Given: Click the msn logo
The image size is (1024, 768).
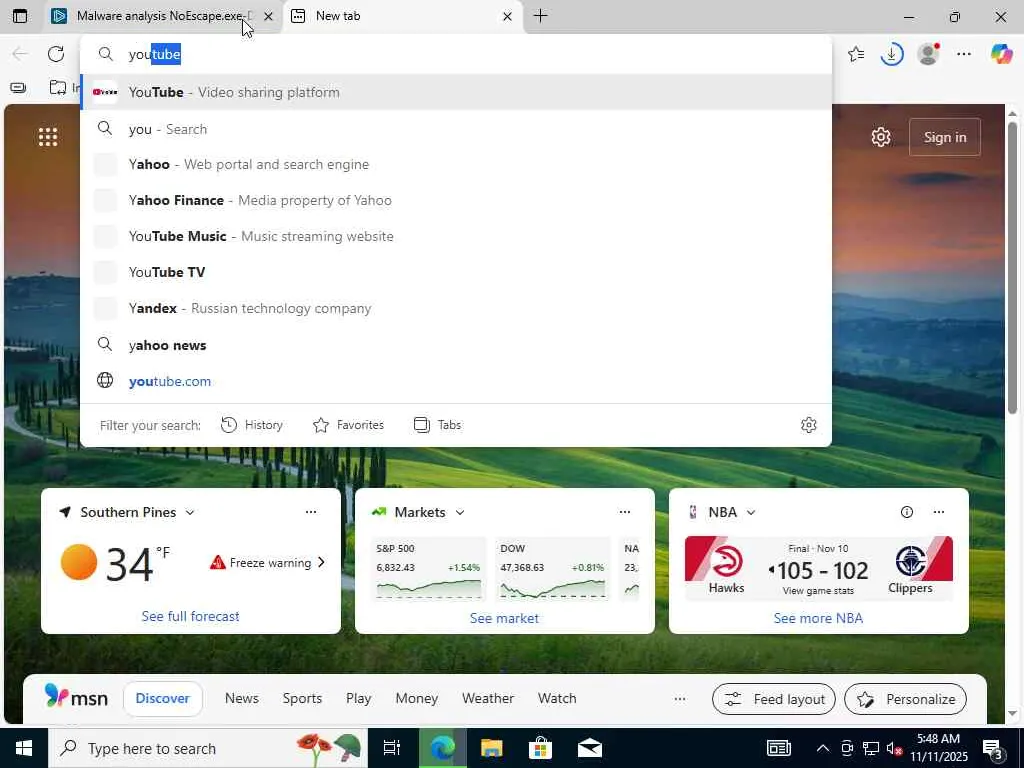Looking at the screenshot, I should pyautogui.click(x=76, y=697).
